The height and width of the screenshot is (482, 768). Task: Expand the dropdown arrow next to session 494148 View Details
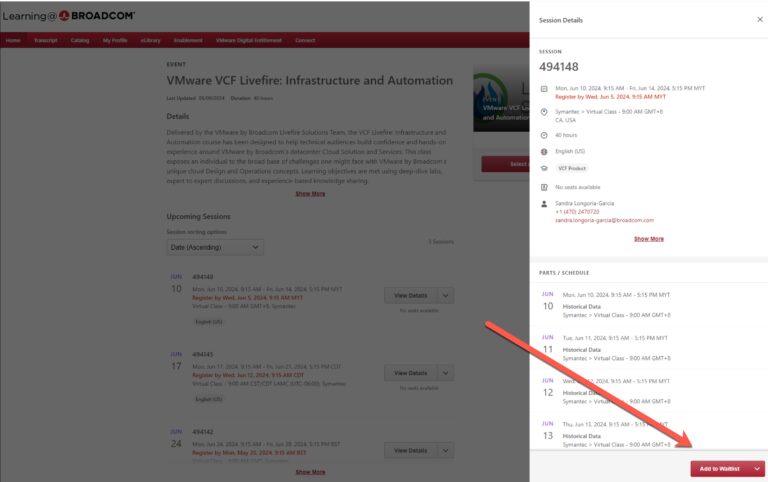445,295
